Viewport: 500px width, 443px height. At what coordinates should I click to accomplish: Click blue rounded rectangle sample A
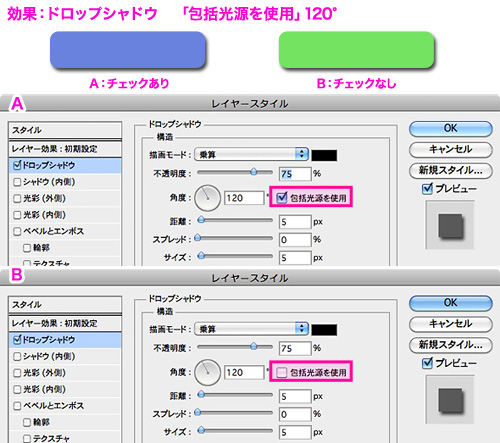127,50
